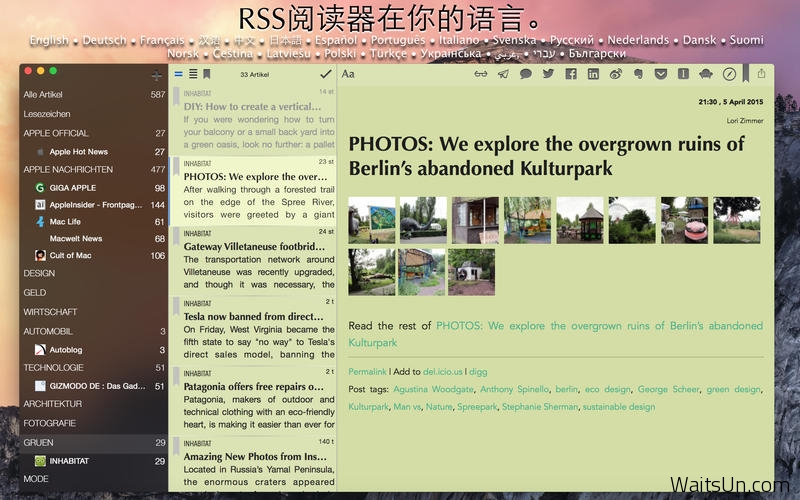The image size is (800, 500).
Task: Open Gateway Villetaneuse footbridge article
Action: pyautogui.click(x=253, y=260)
